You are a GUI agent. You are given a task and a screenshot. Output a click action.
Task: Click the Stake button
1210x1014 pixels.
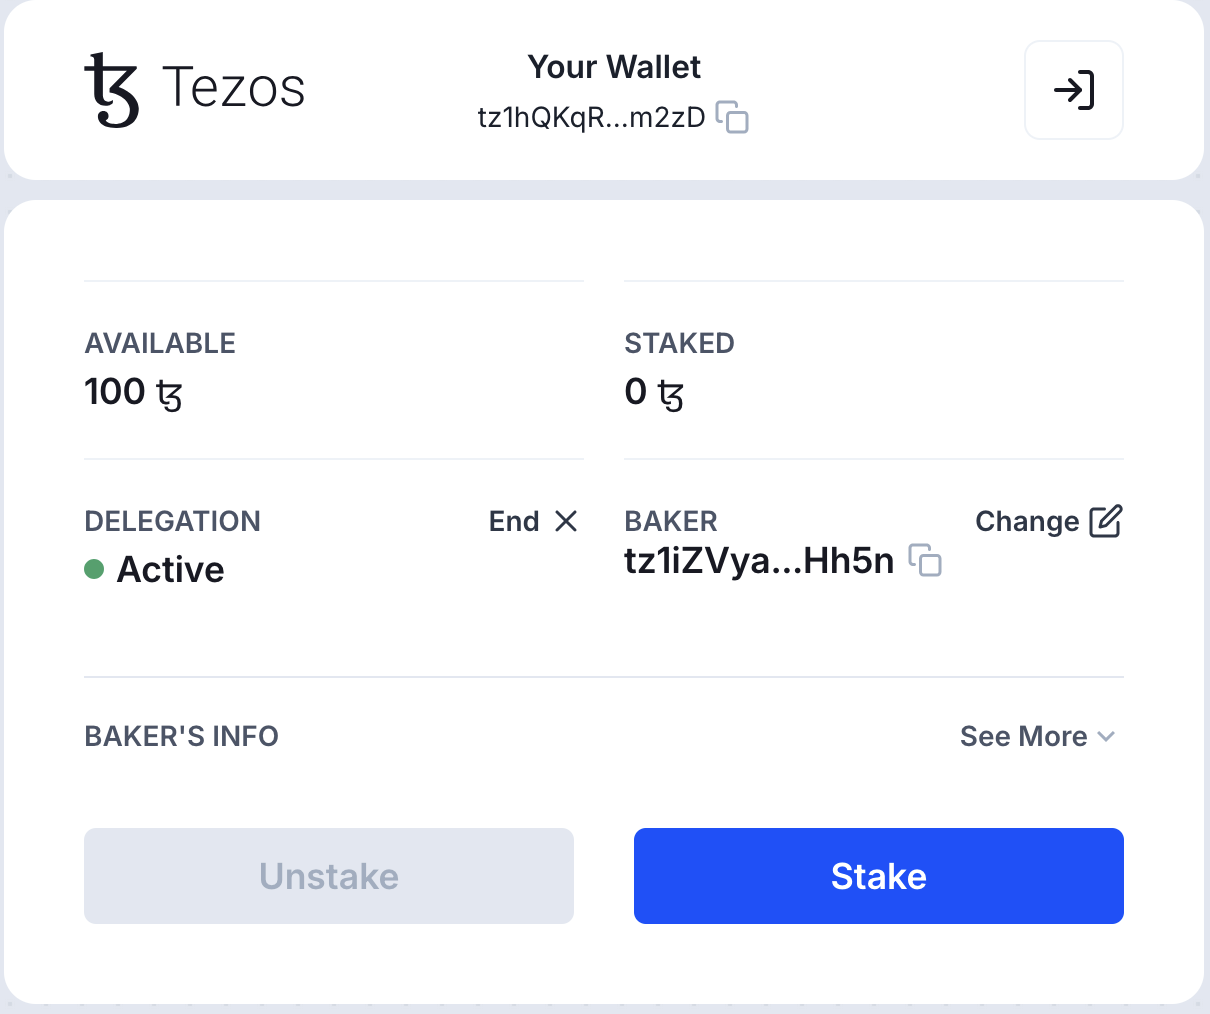pyautogui.click(x=879, y=876)
